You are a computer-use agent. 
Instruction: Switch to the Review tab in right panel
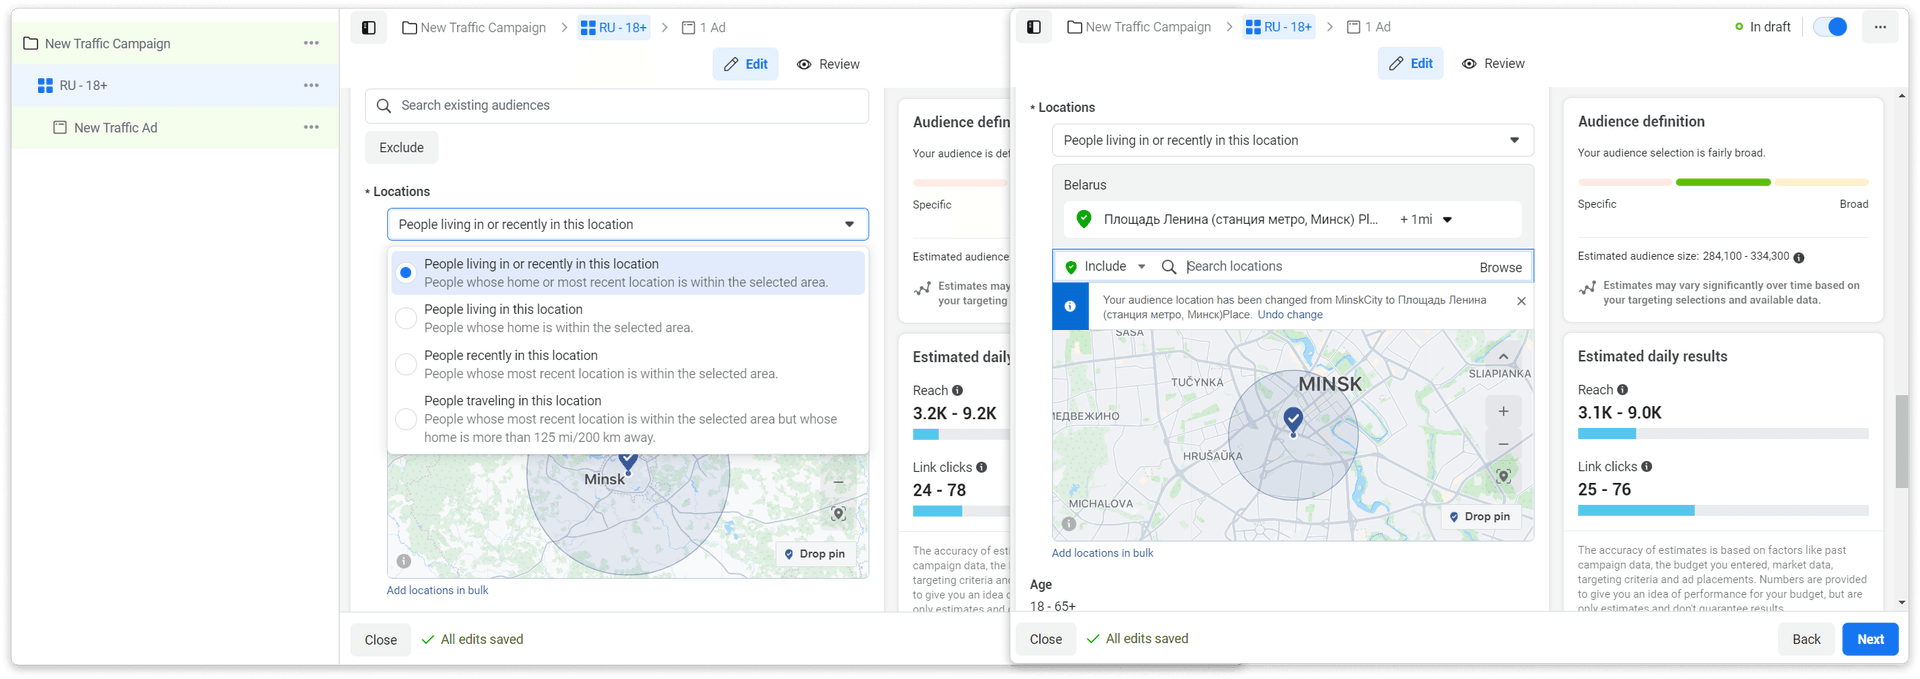tap(1493, 64)
